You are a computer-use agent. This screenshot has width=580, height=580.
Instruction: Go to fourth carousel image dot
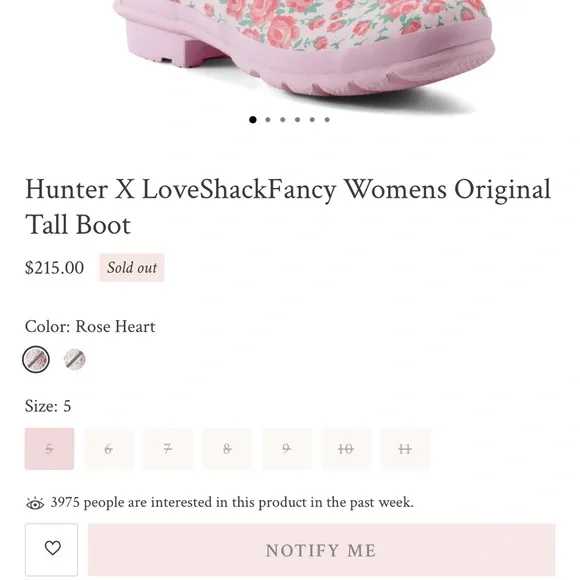tap(297, 119)
